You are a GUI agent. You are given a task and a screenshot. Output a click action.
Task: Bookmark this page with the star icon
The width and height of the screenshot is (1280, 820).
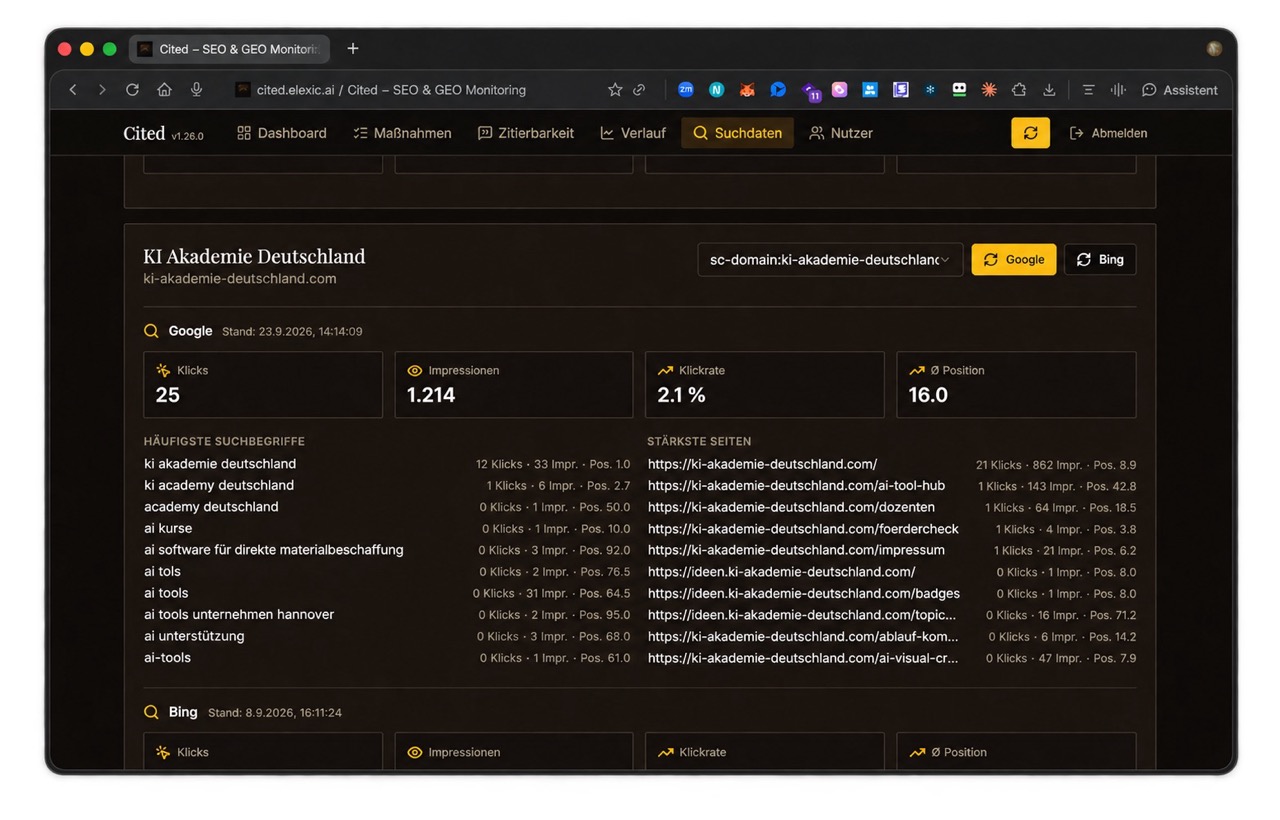click(615, 90)
